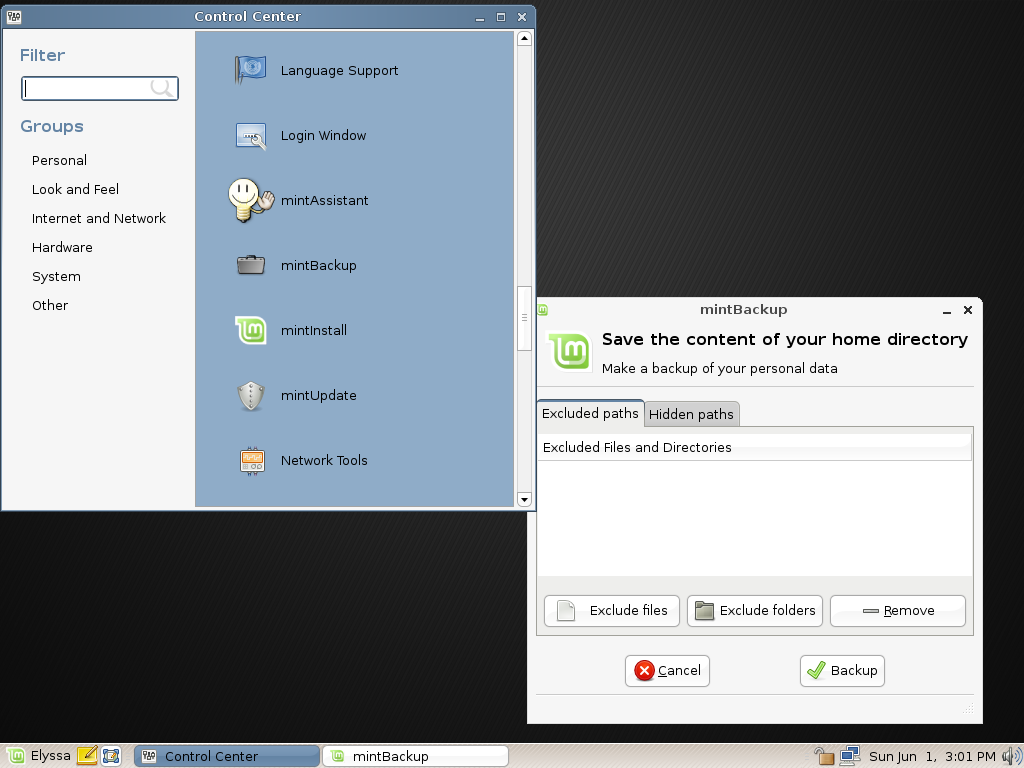Viewport: 1024px width, 768px height.
Task: Start the Backup
Action: 842,671
